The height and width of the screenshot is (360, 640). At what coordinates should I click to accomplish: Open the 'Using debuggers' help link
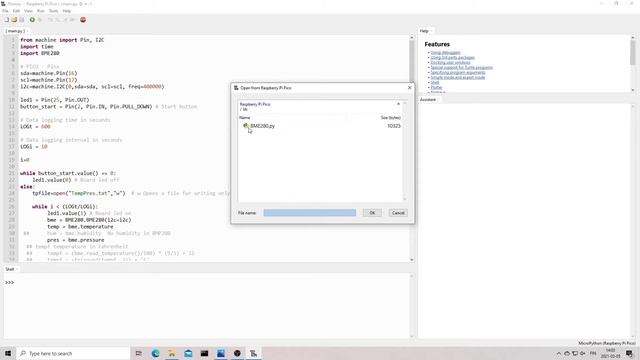click(x=445, y=53)
